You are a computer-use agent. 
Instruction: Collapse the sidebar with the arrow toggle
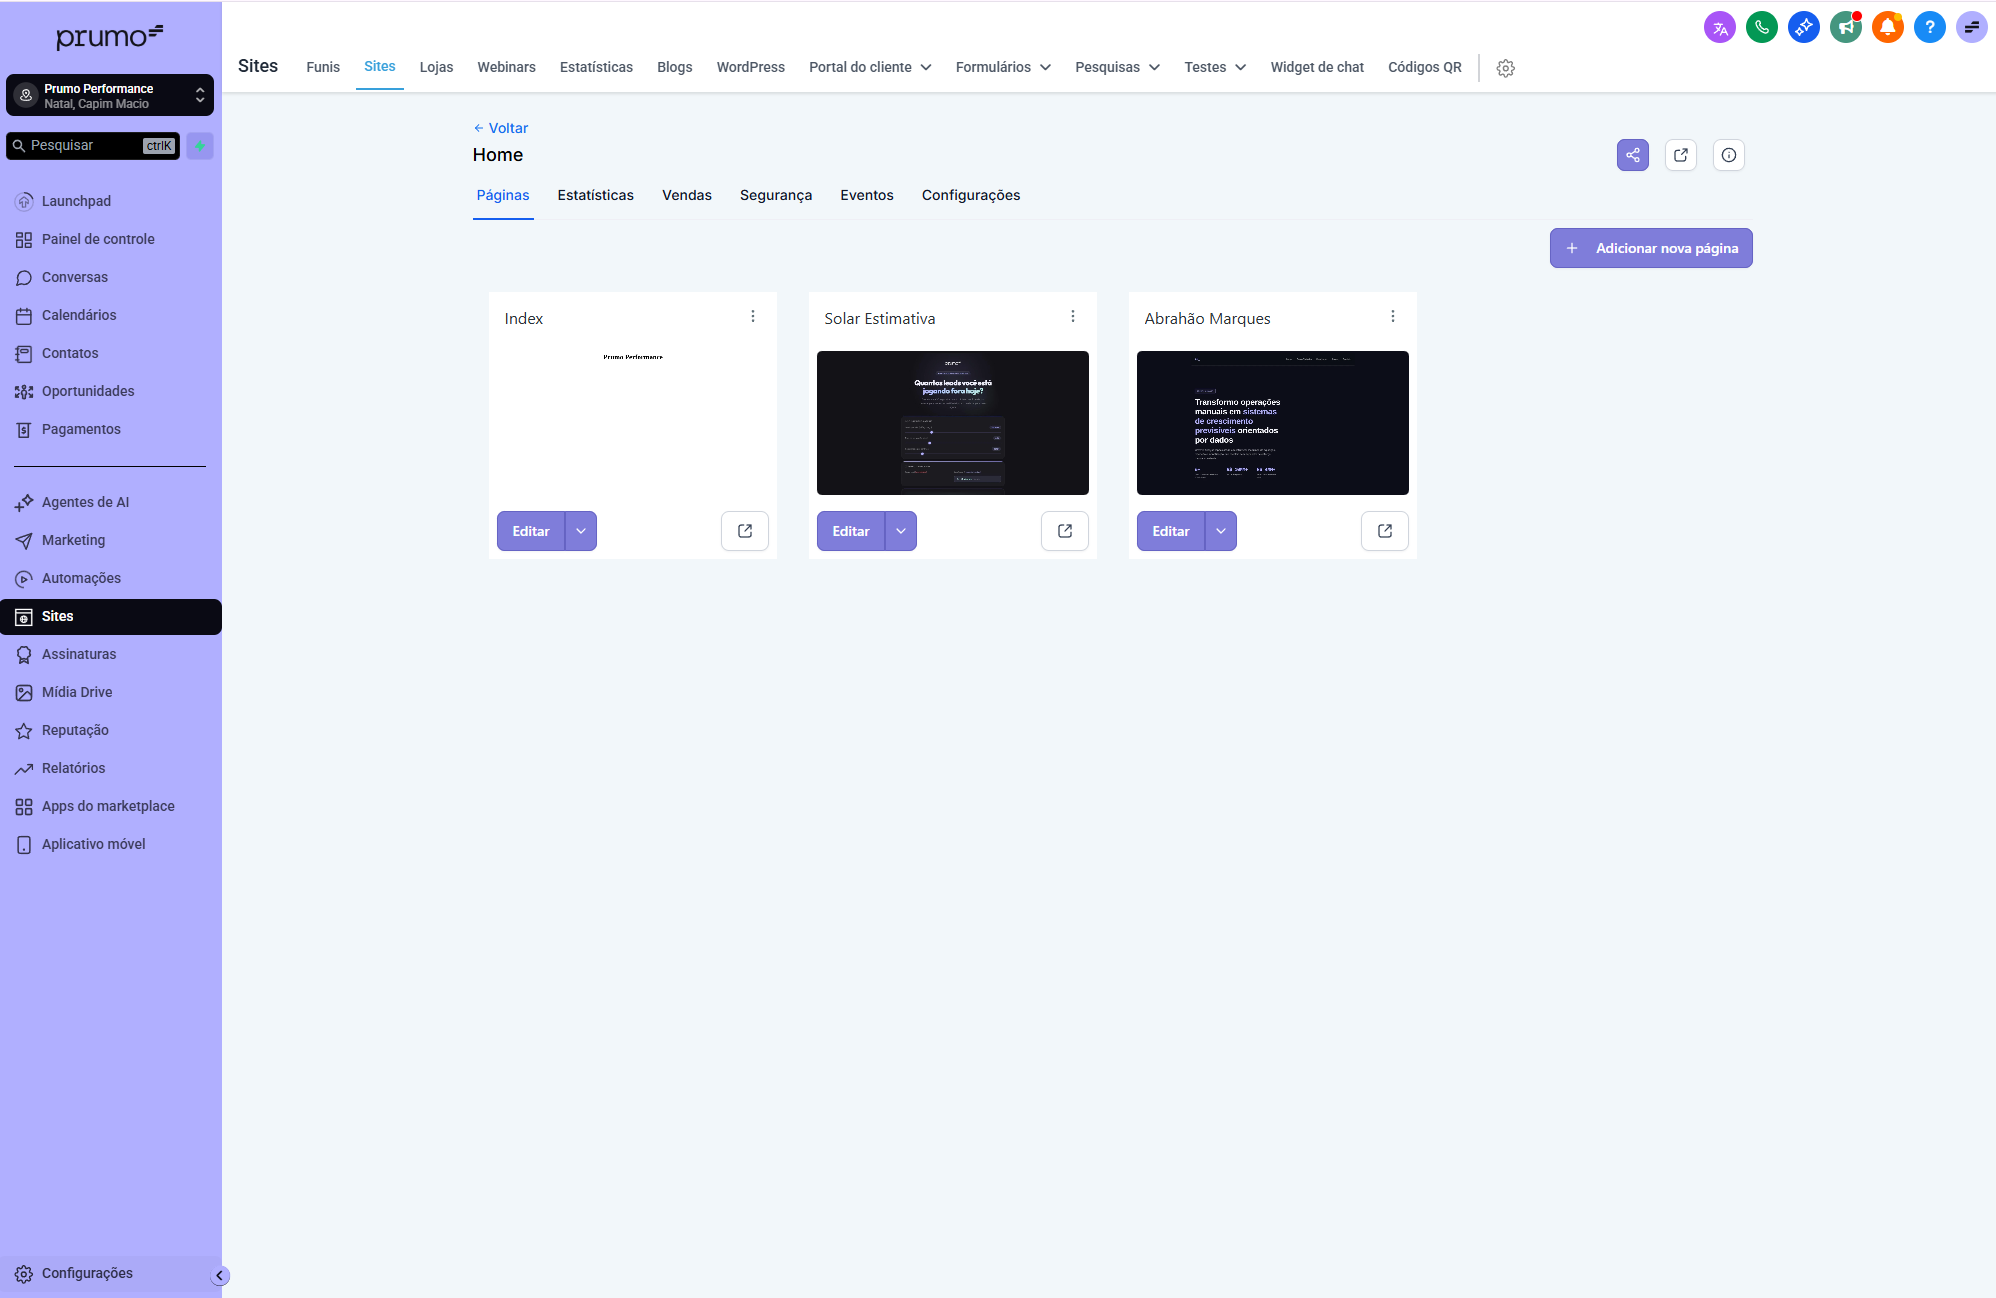click(x=219, y=1275)
